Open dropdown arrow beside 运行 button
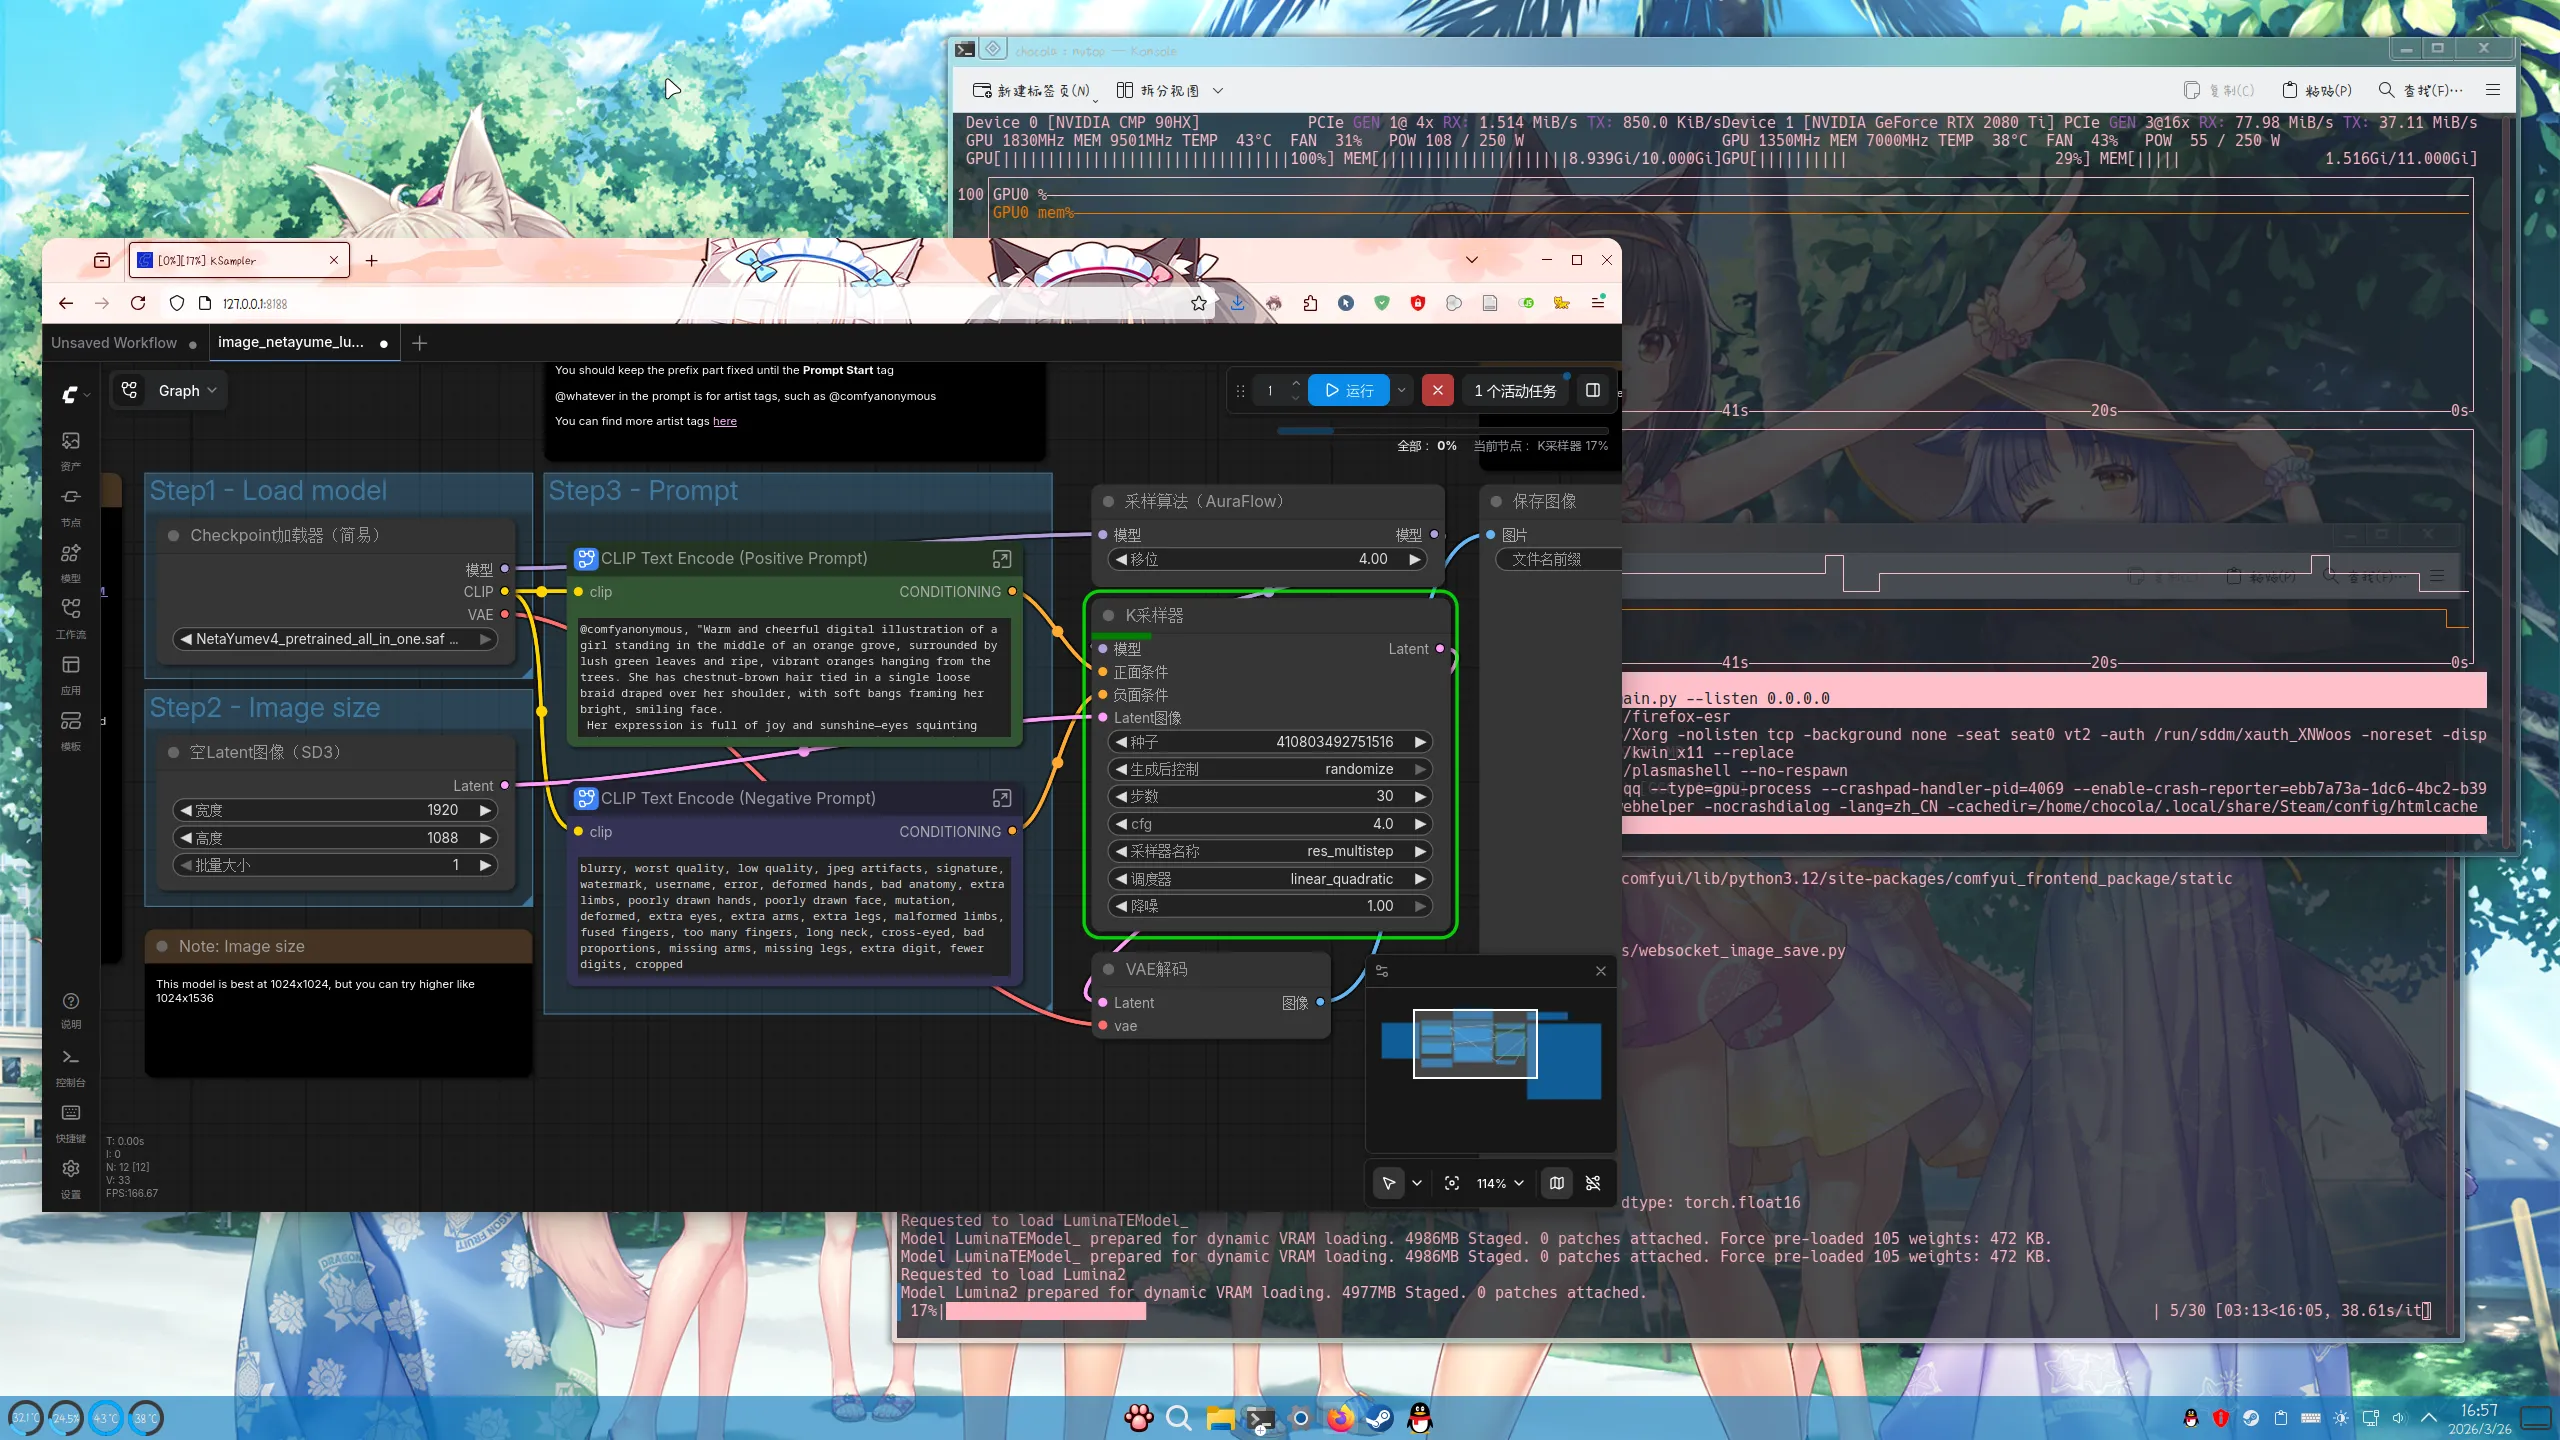This screenshot has width=2560, height=1440. pos(1402,390)
